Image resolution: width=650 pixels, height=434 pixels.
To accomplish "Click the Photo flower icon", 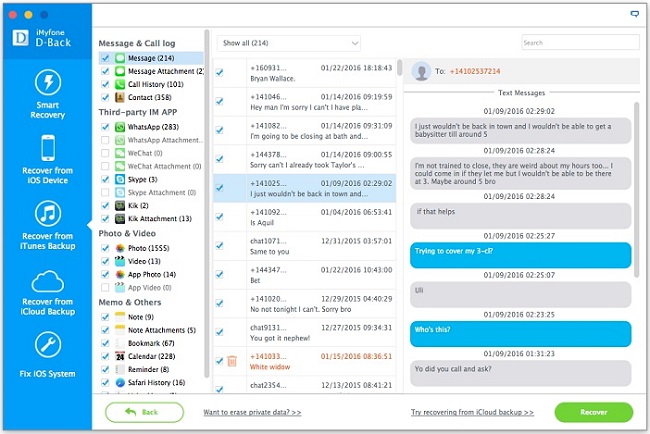I will pyautogui.click(x=120, y=248).
